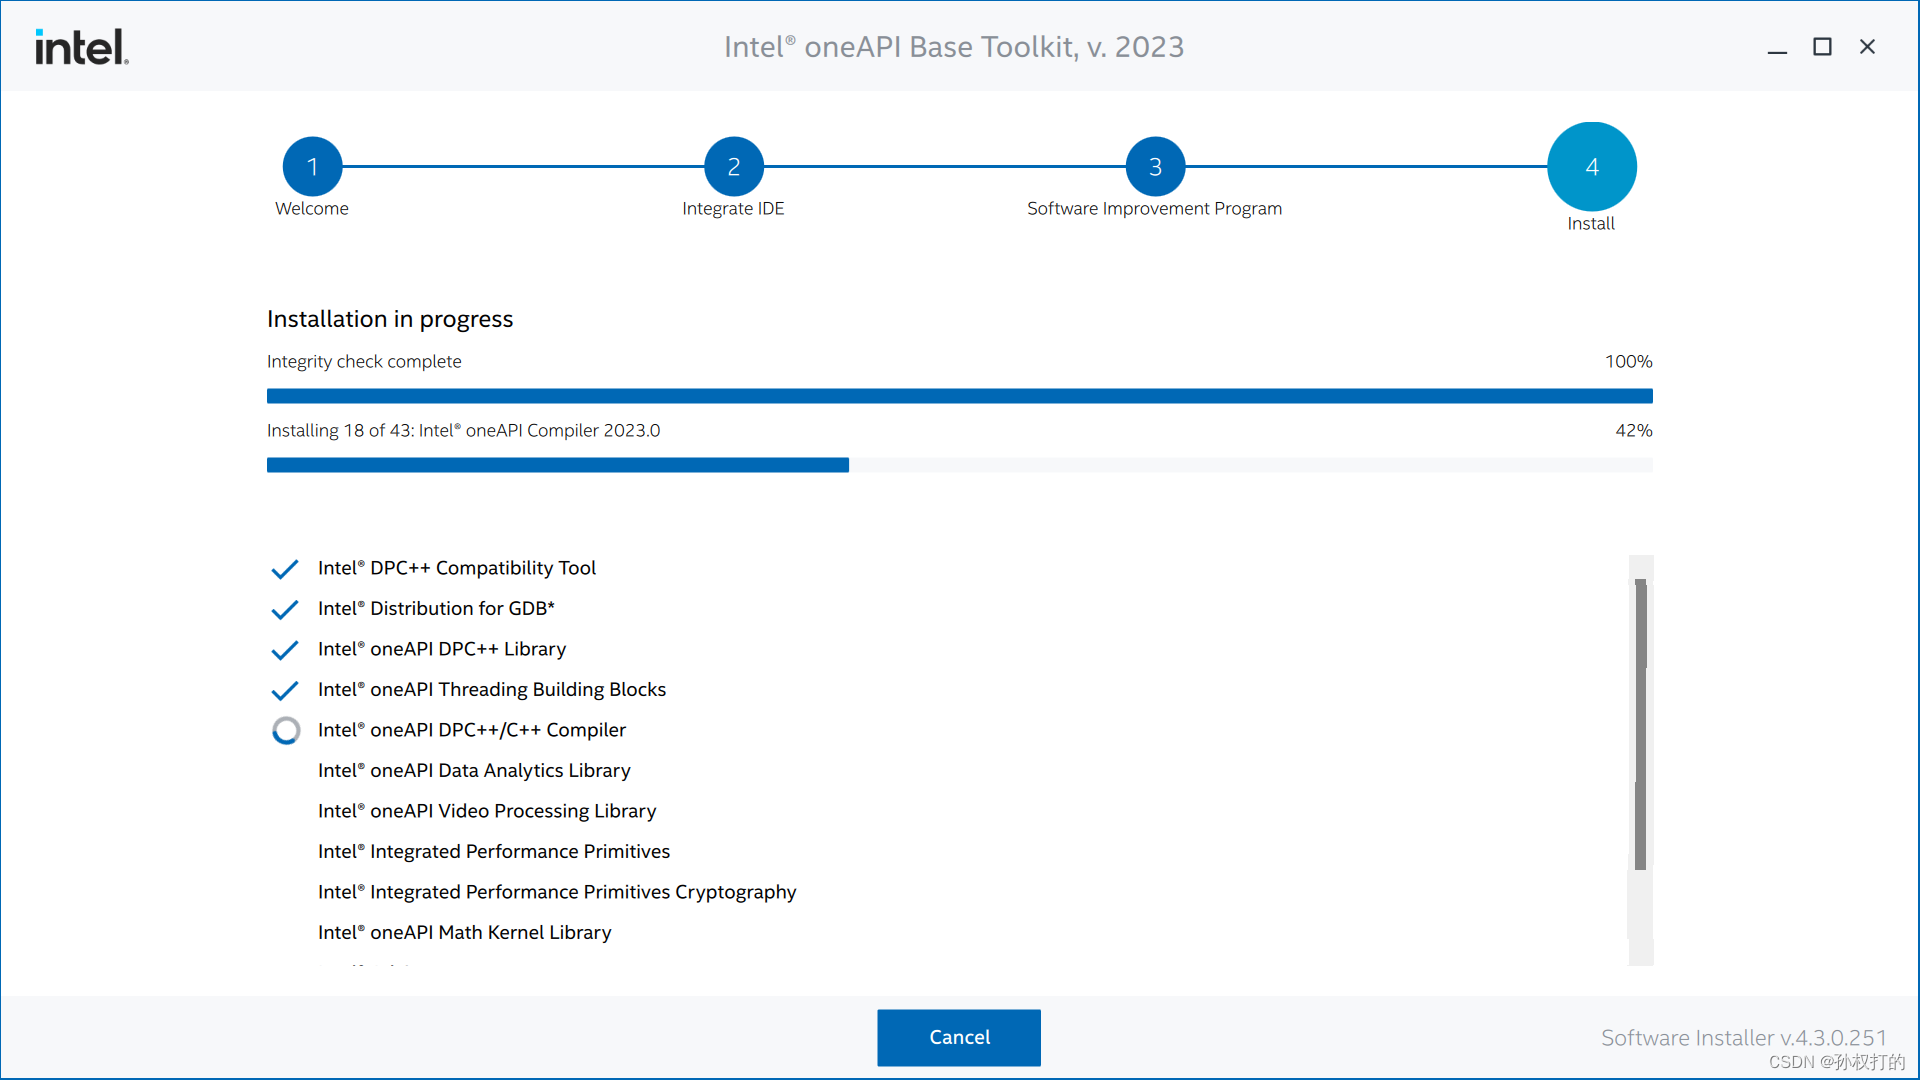Screen dimensions: 1920x1080
Task: Click 'Intel oneAPI Data Analytics Library' text
Action: [x=474, y=770]
